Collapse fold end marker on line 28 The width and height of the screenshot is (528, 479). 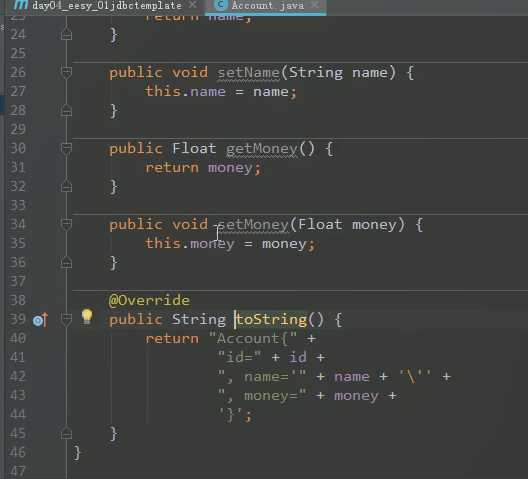click(x=66, y=110)
